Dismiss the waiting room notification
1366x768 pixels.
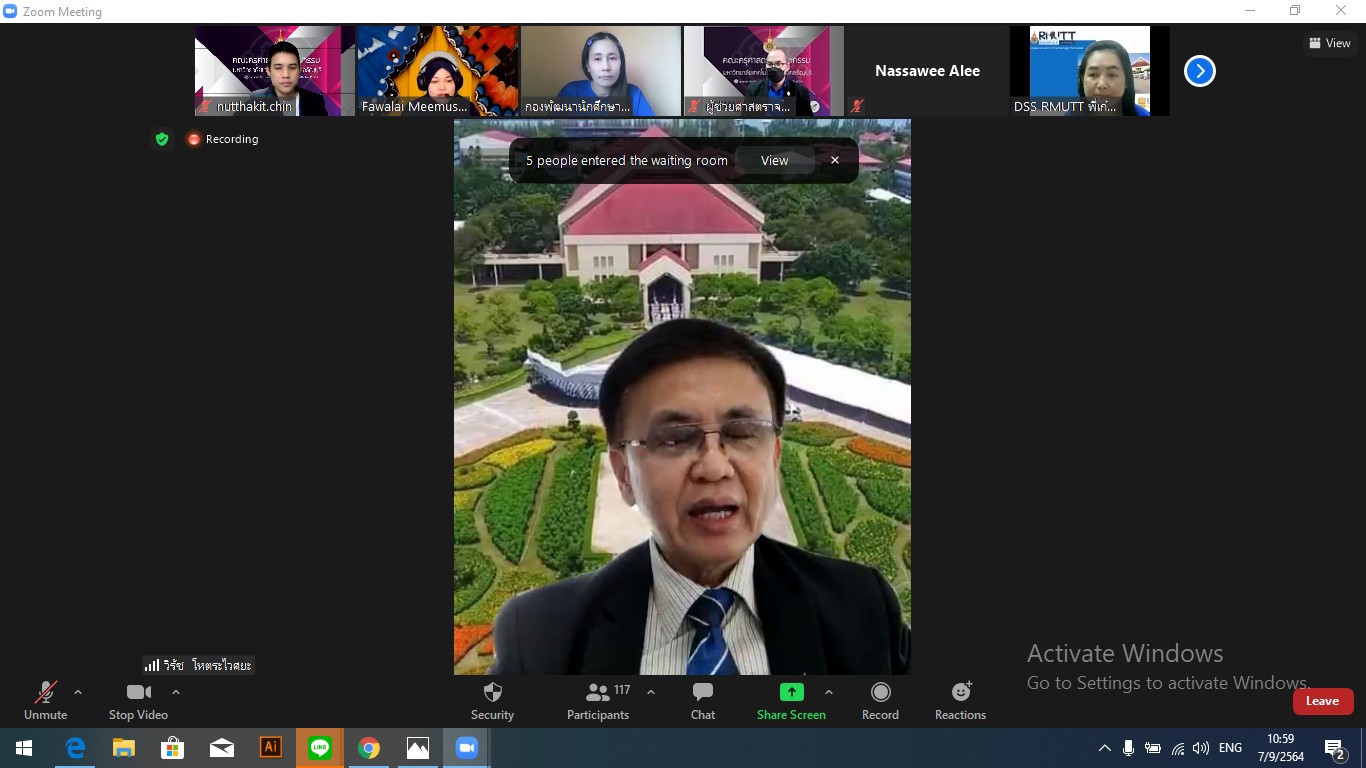tap(835, 160)
